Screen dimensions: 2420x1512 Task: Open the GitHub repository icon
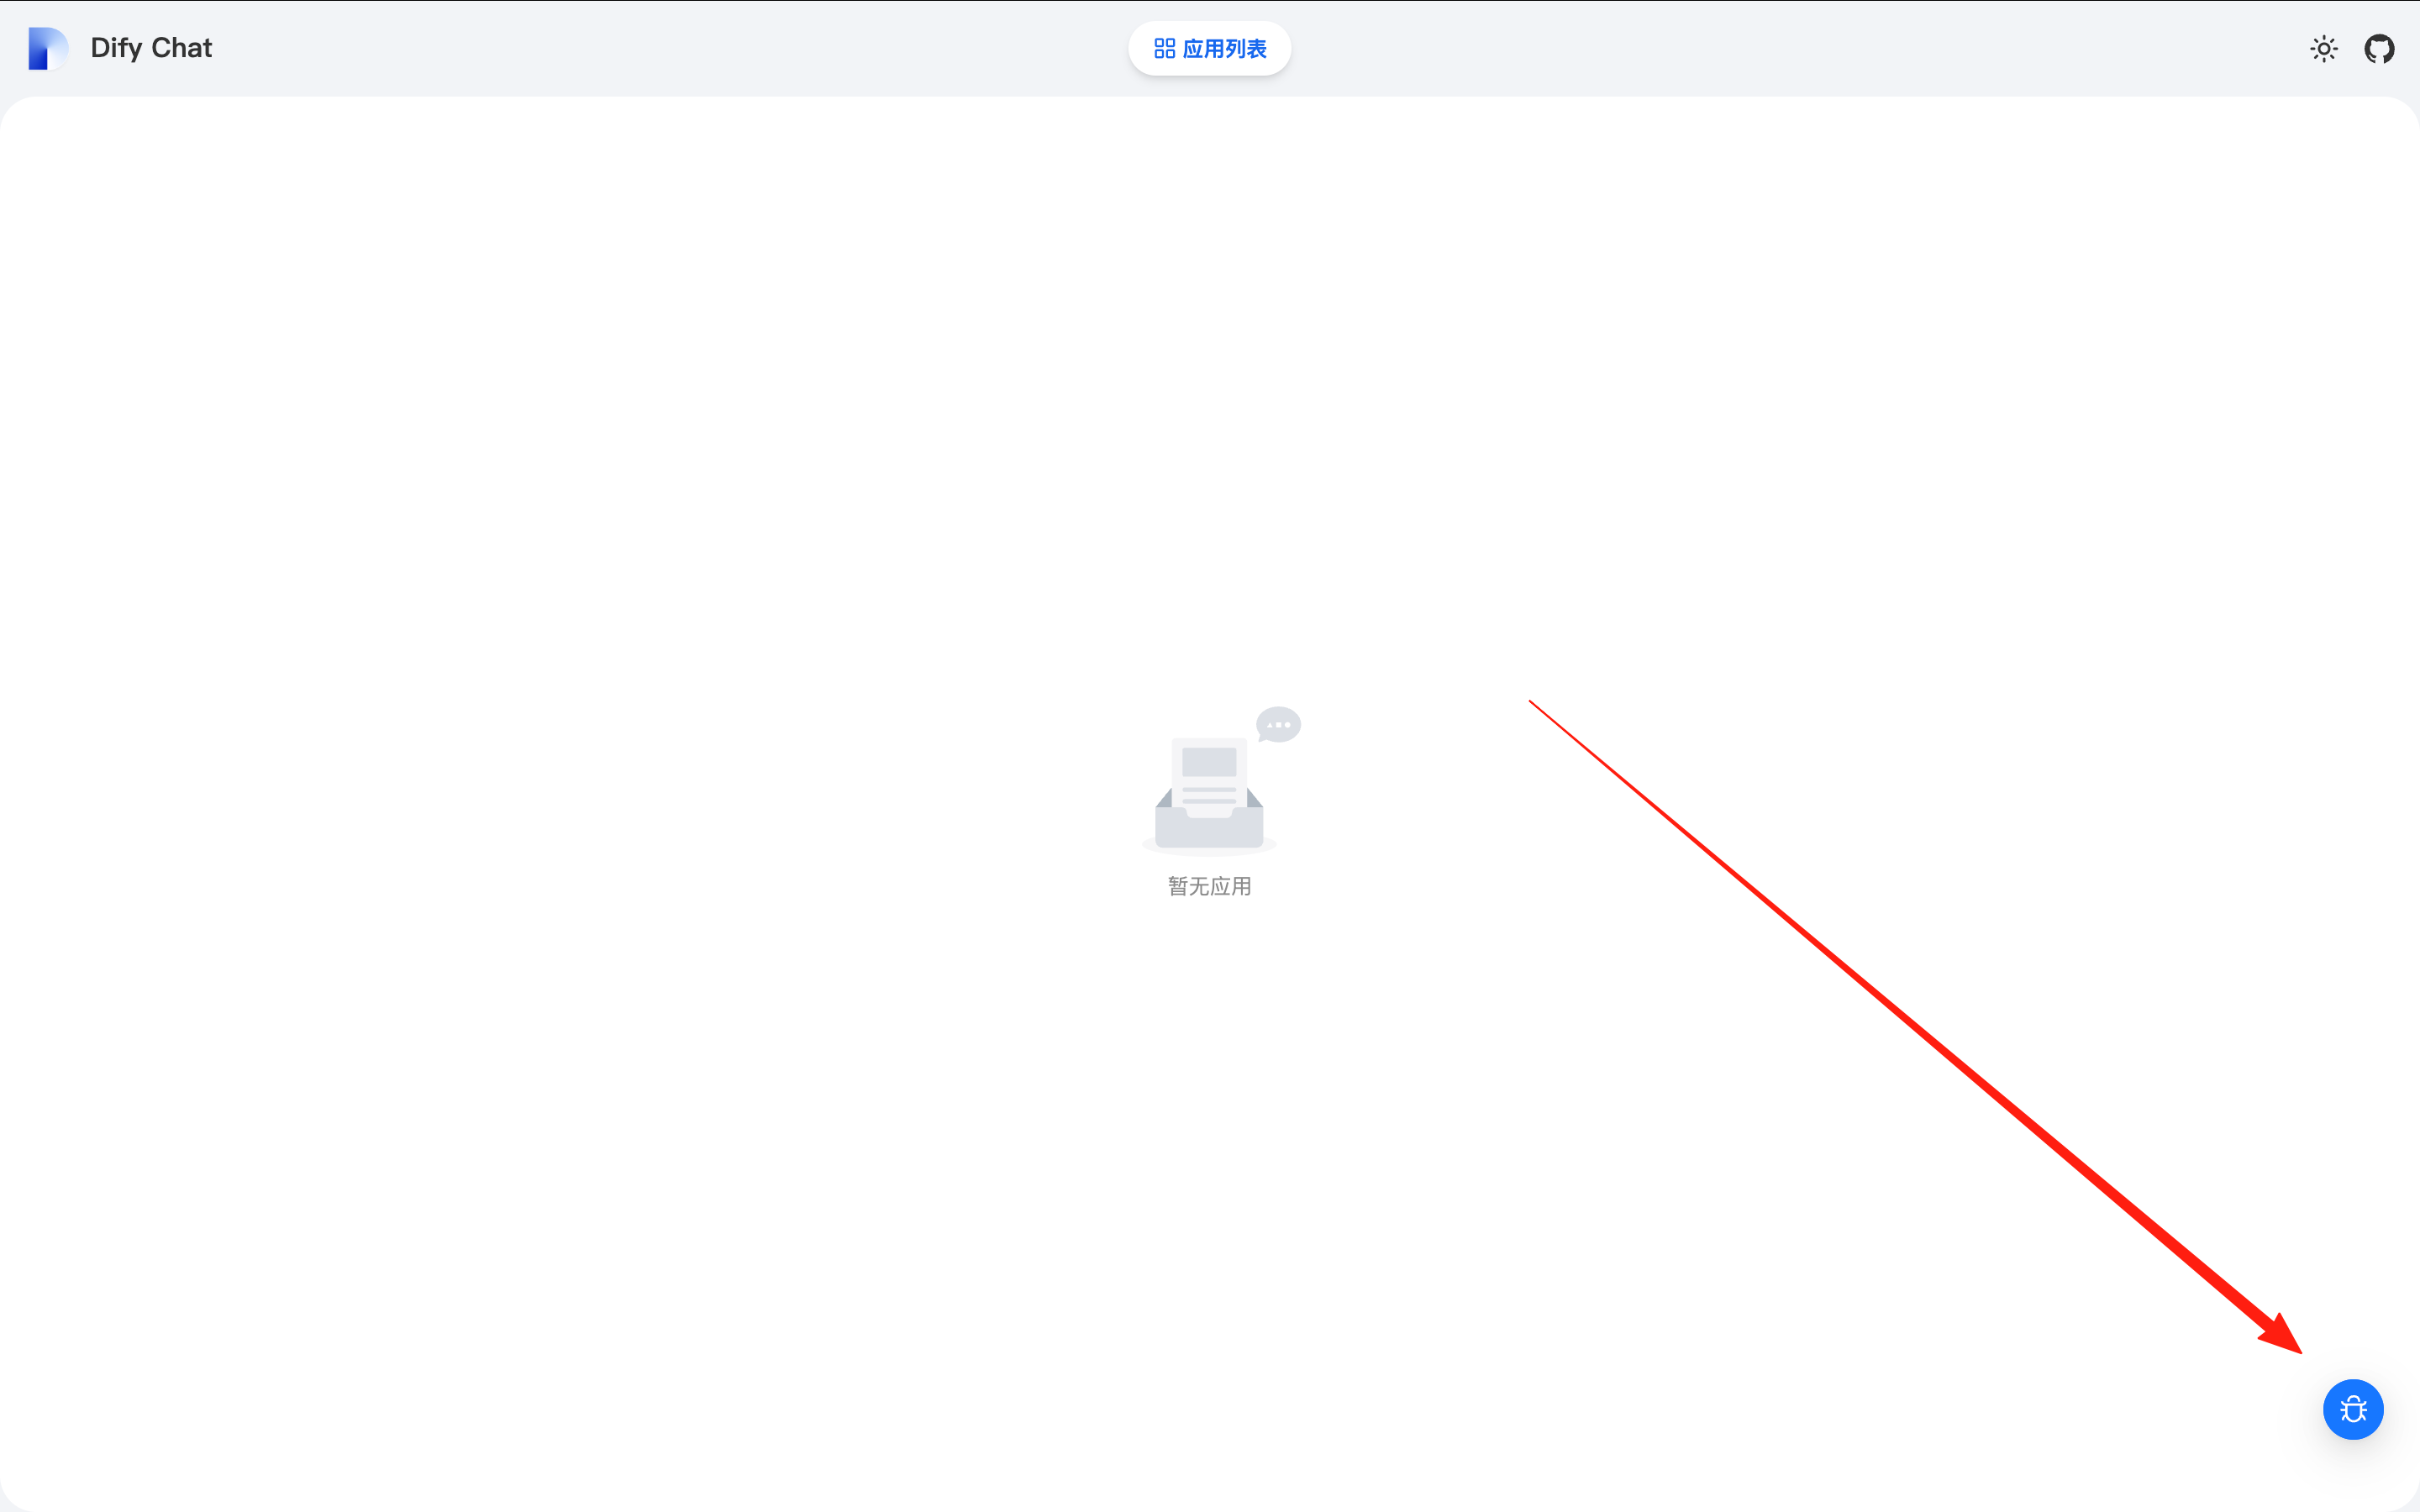point(2379,48)
